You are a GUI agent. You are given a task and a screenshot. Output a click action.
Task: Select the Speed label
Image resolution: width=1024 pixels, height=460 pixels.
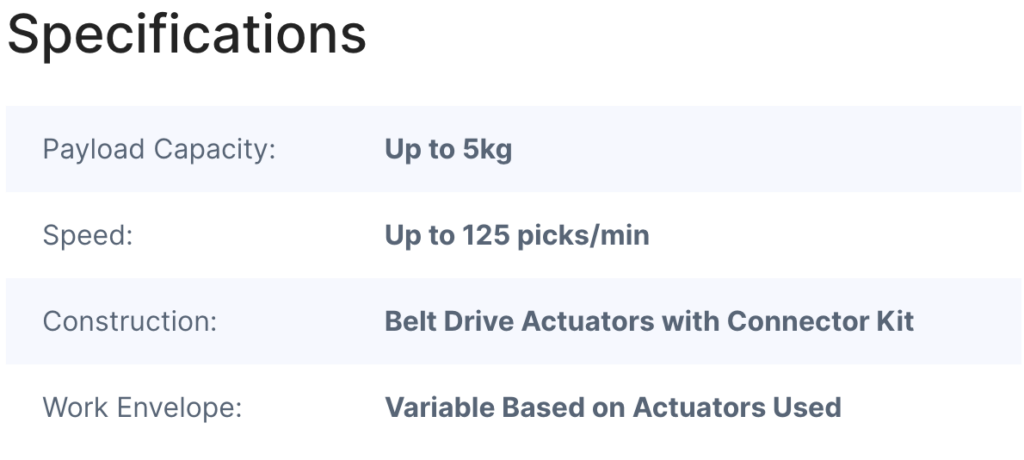88,236
